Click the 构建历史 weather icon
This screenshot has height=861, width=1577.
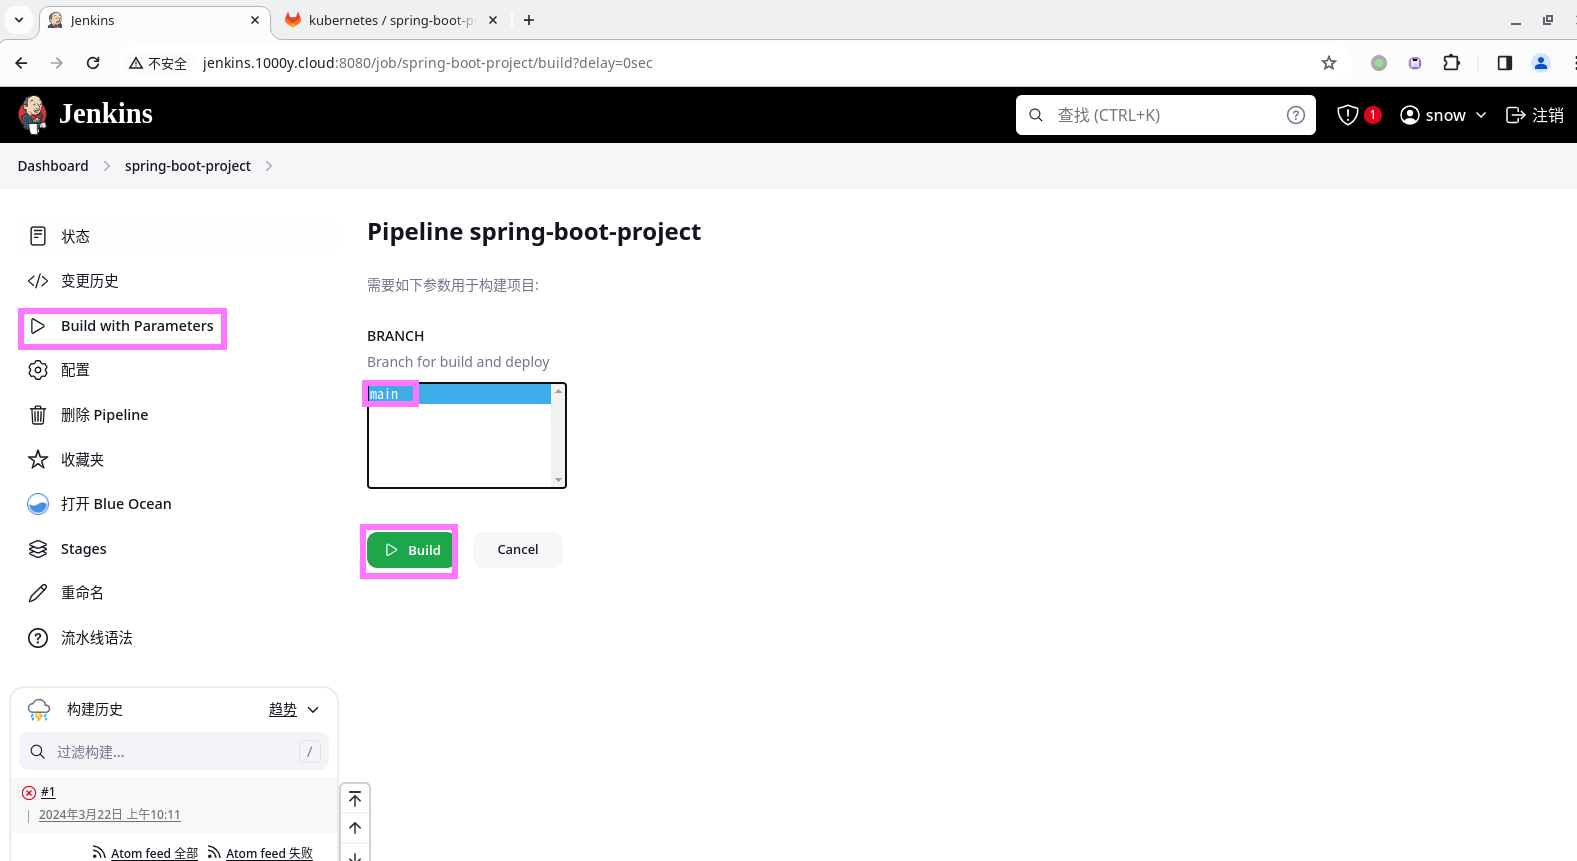[x=39, y=710]
